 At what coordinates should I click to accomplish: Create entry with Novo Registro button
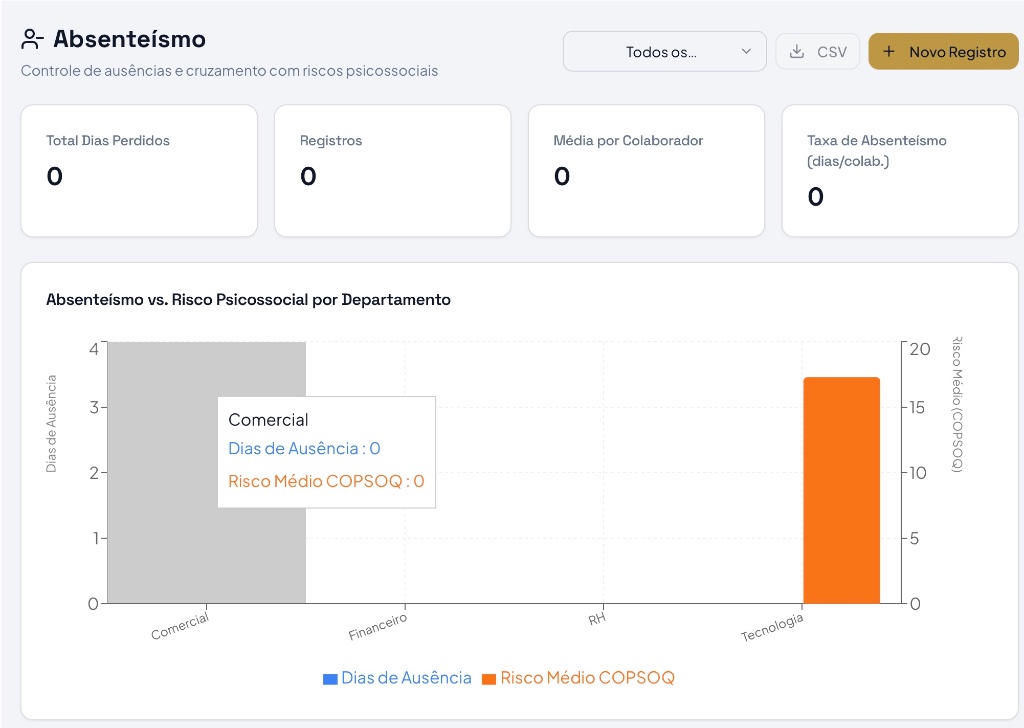tap(943, 52)
